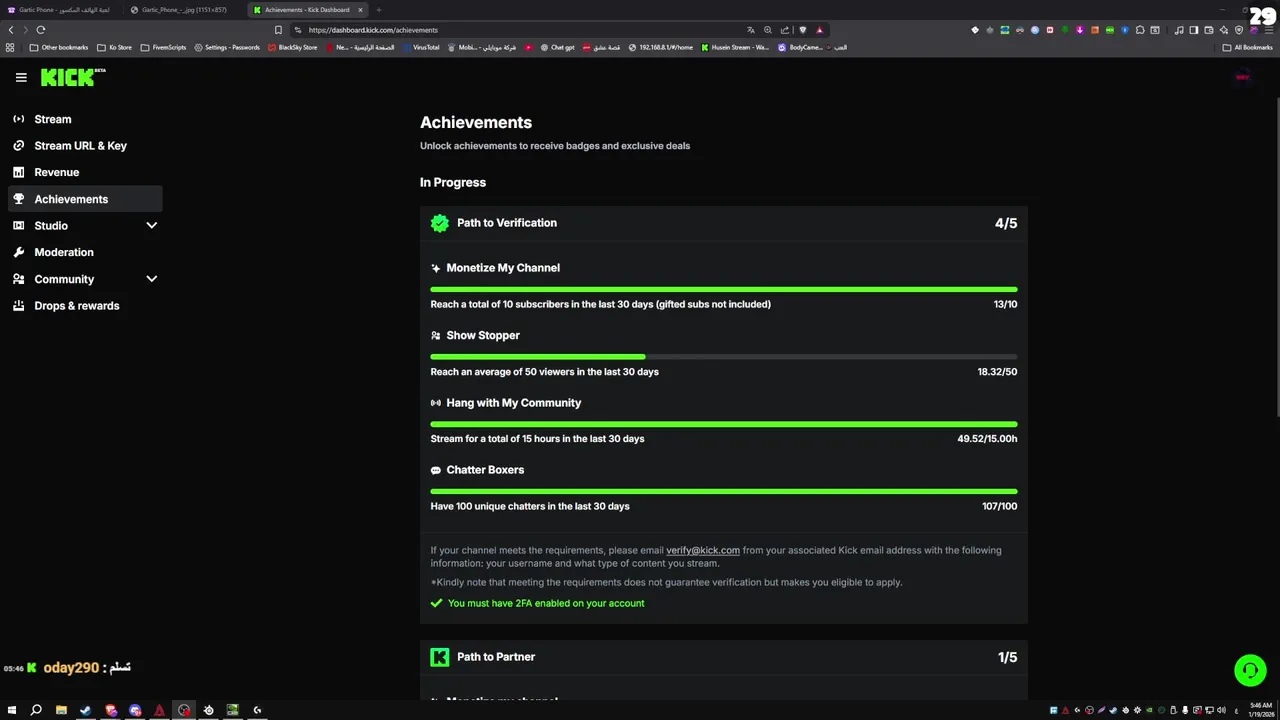Expand the Studio sidebar section
This screenshot has width=1280, height=720.
(x=151, y=226)
